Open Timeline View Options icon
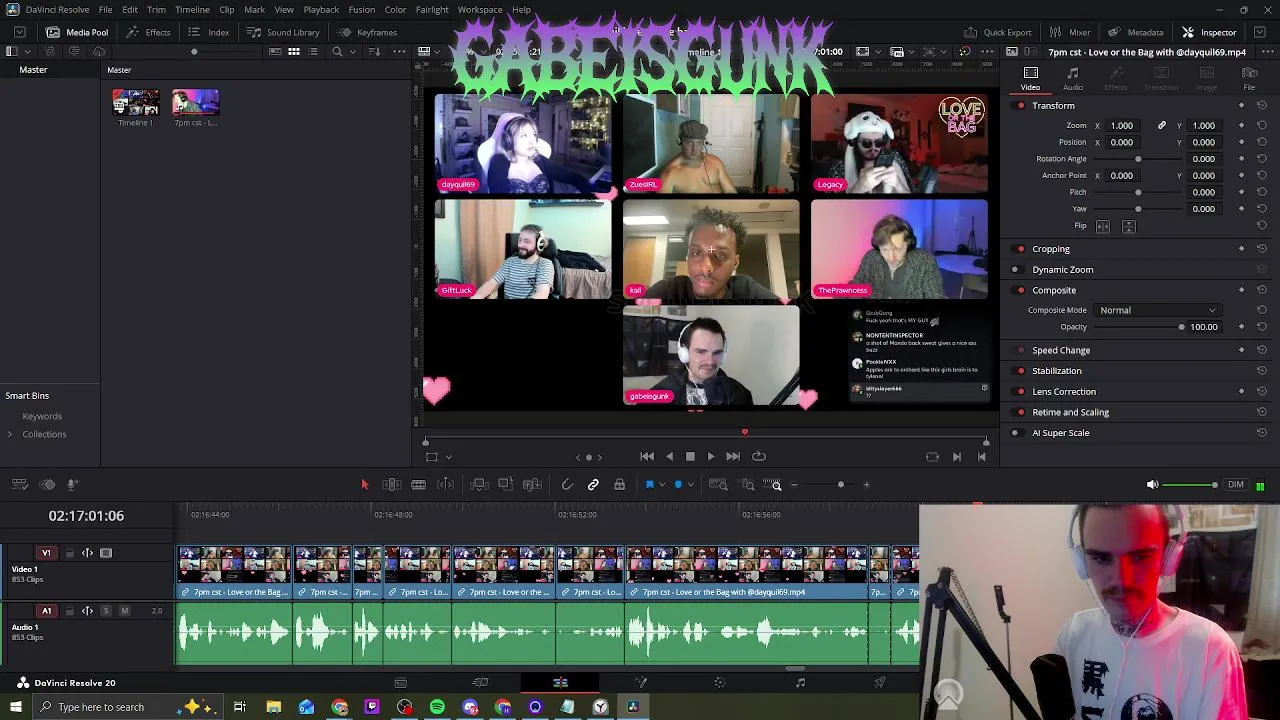Image resolution: width=1280 pixels, height=720 pixels. tap(20, 485)
